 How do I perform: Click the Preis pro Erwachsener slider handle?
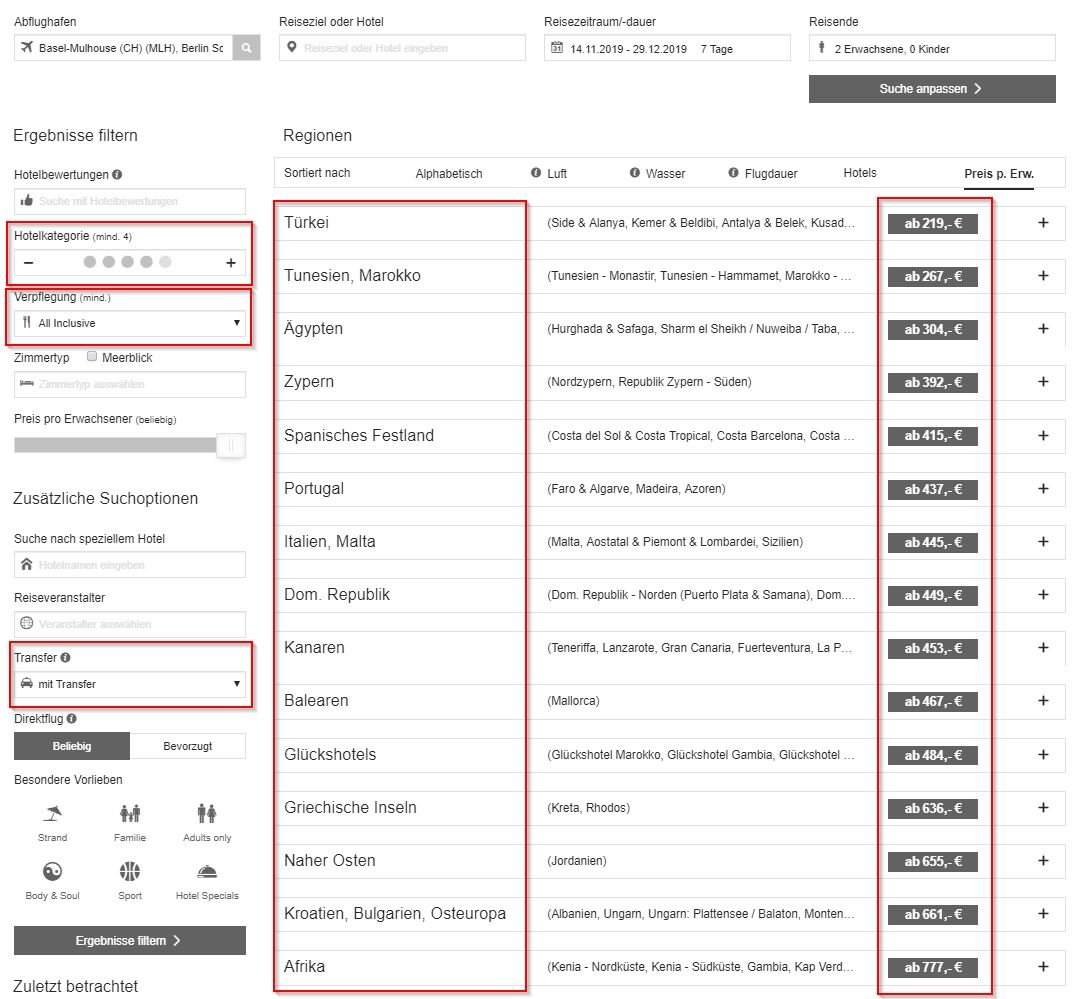(231, 446)
